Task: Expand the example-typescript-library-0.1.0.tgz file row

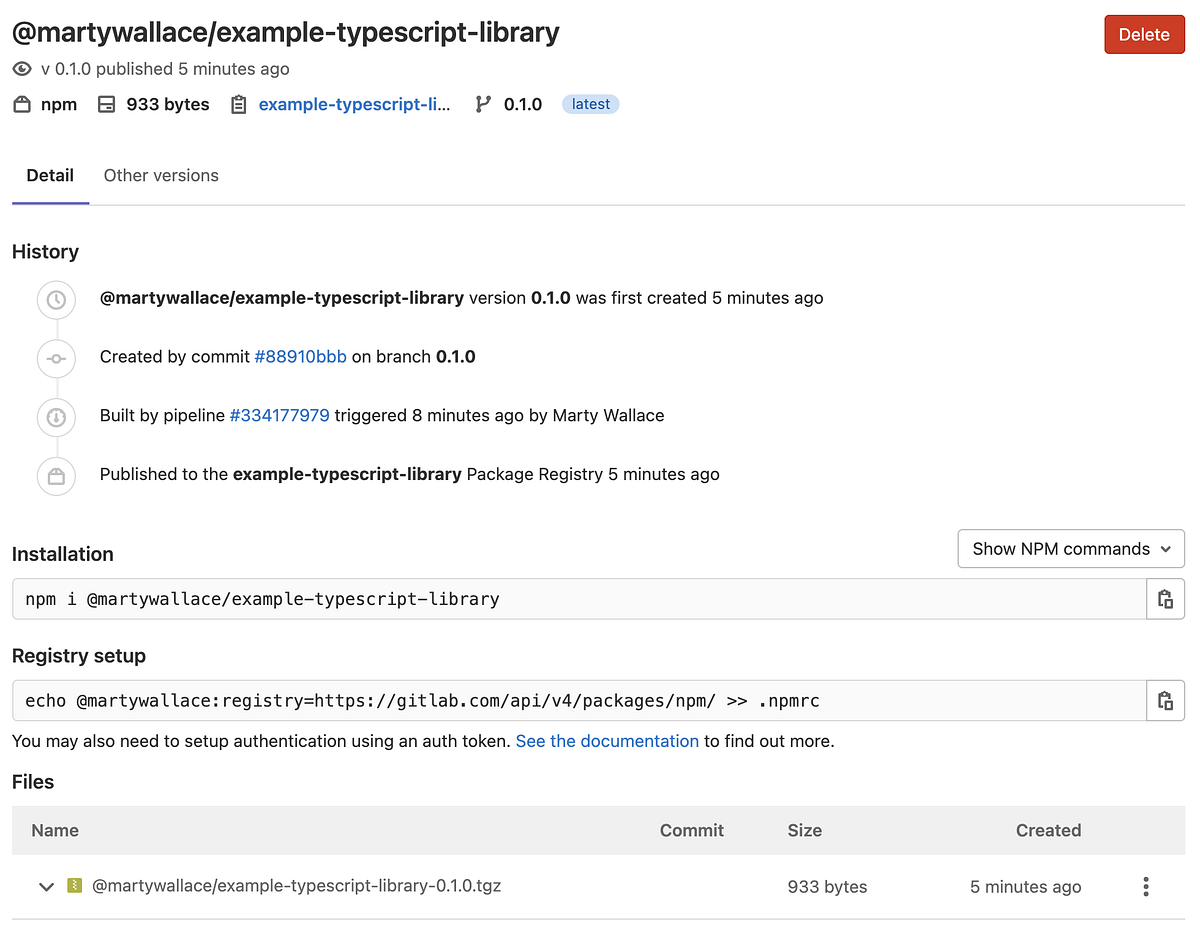Action: [45, 886]
